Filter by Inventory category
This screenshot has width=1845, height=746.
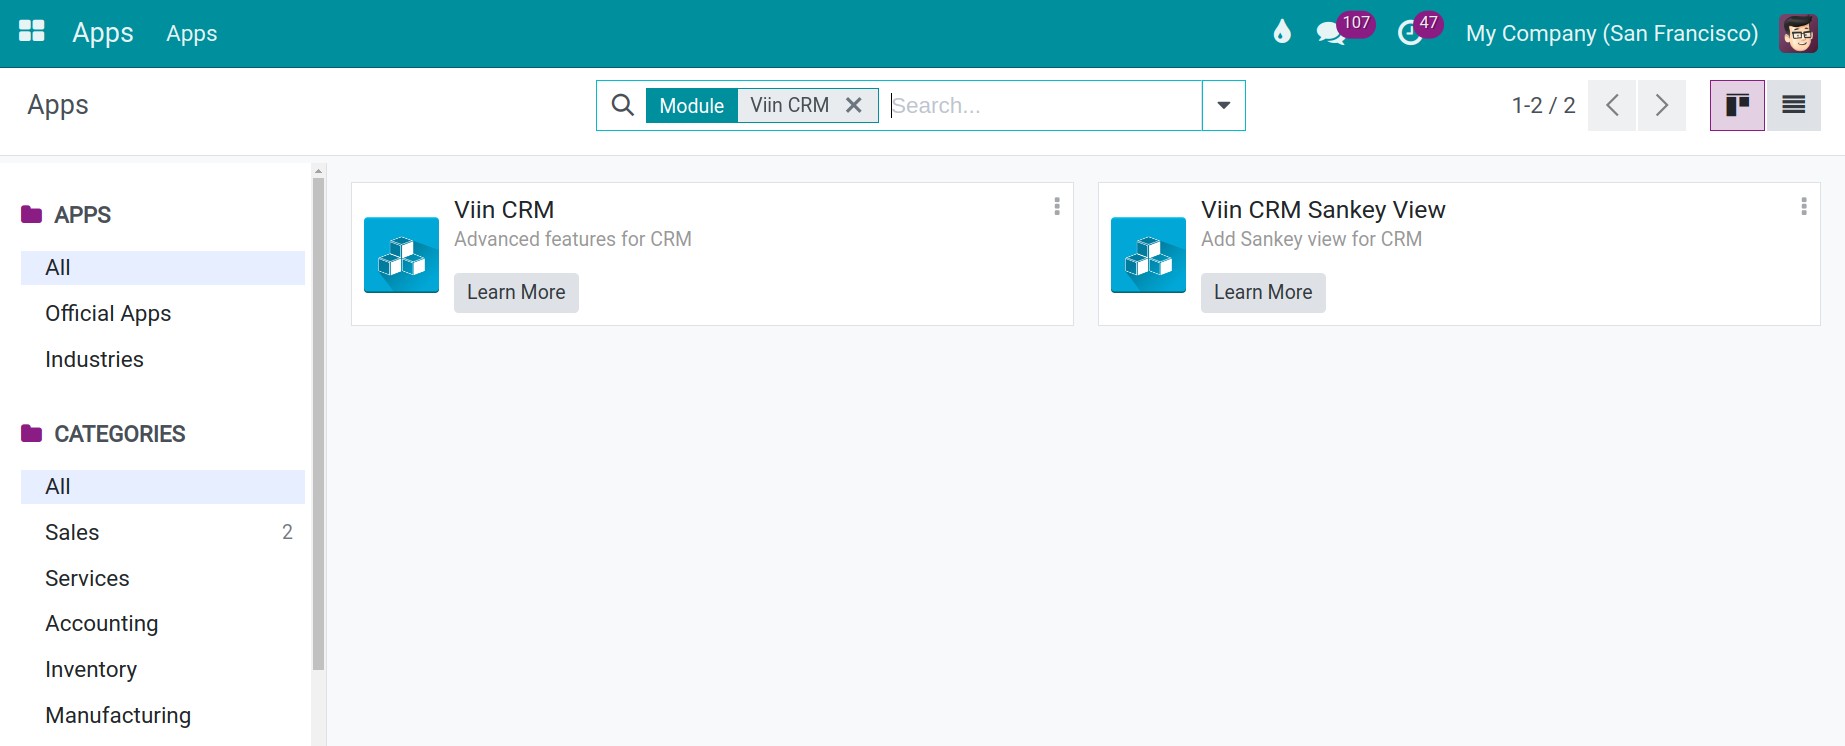click(163, 669)
